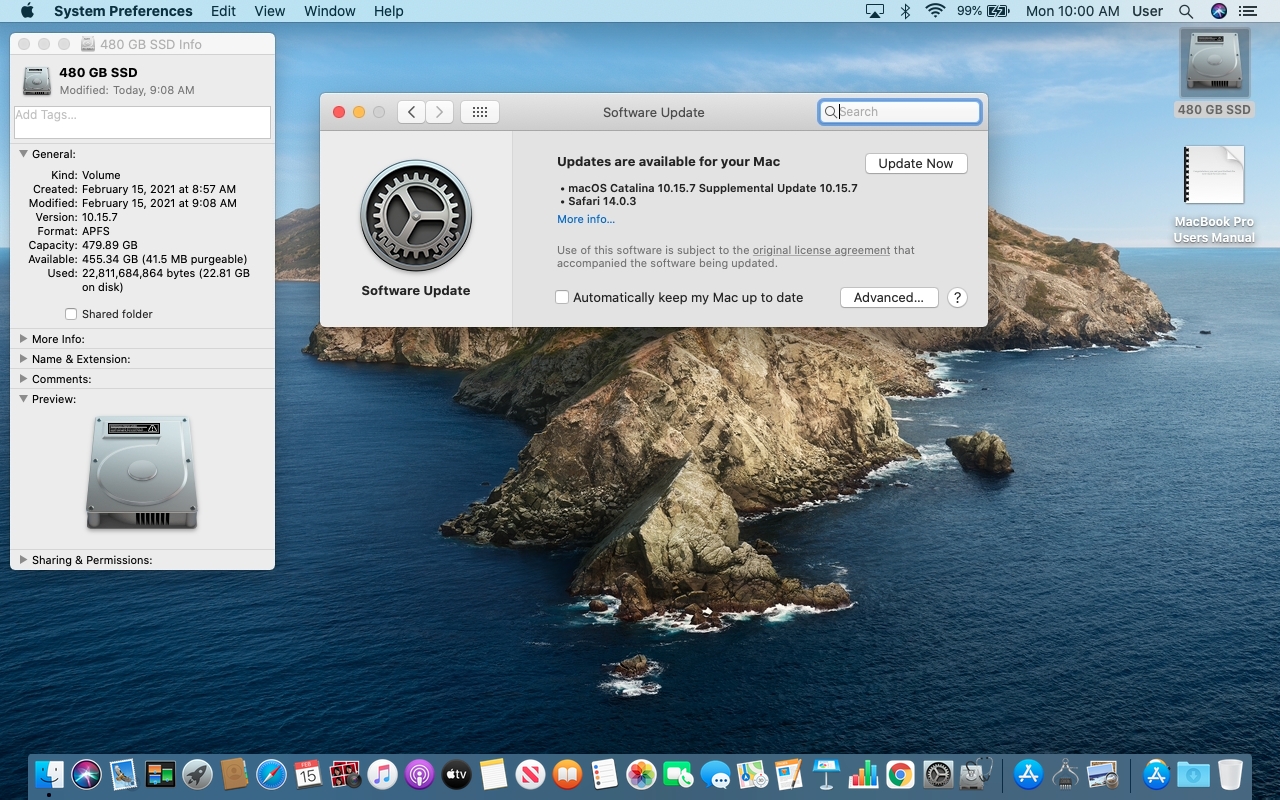
Task: Open the Help menu
Action: click(388, 11)
